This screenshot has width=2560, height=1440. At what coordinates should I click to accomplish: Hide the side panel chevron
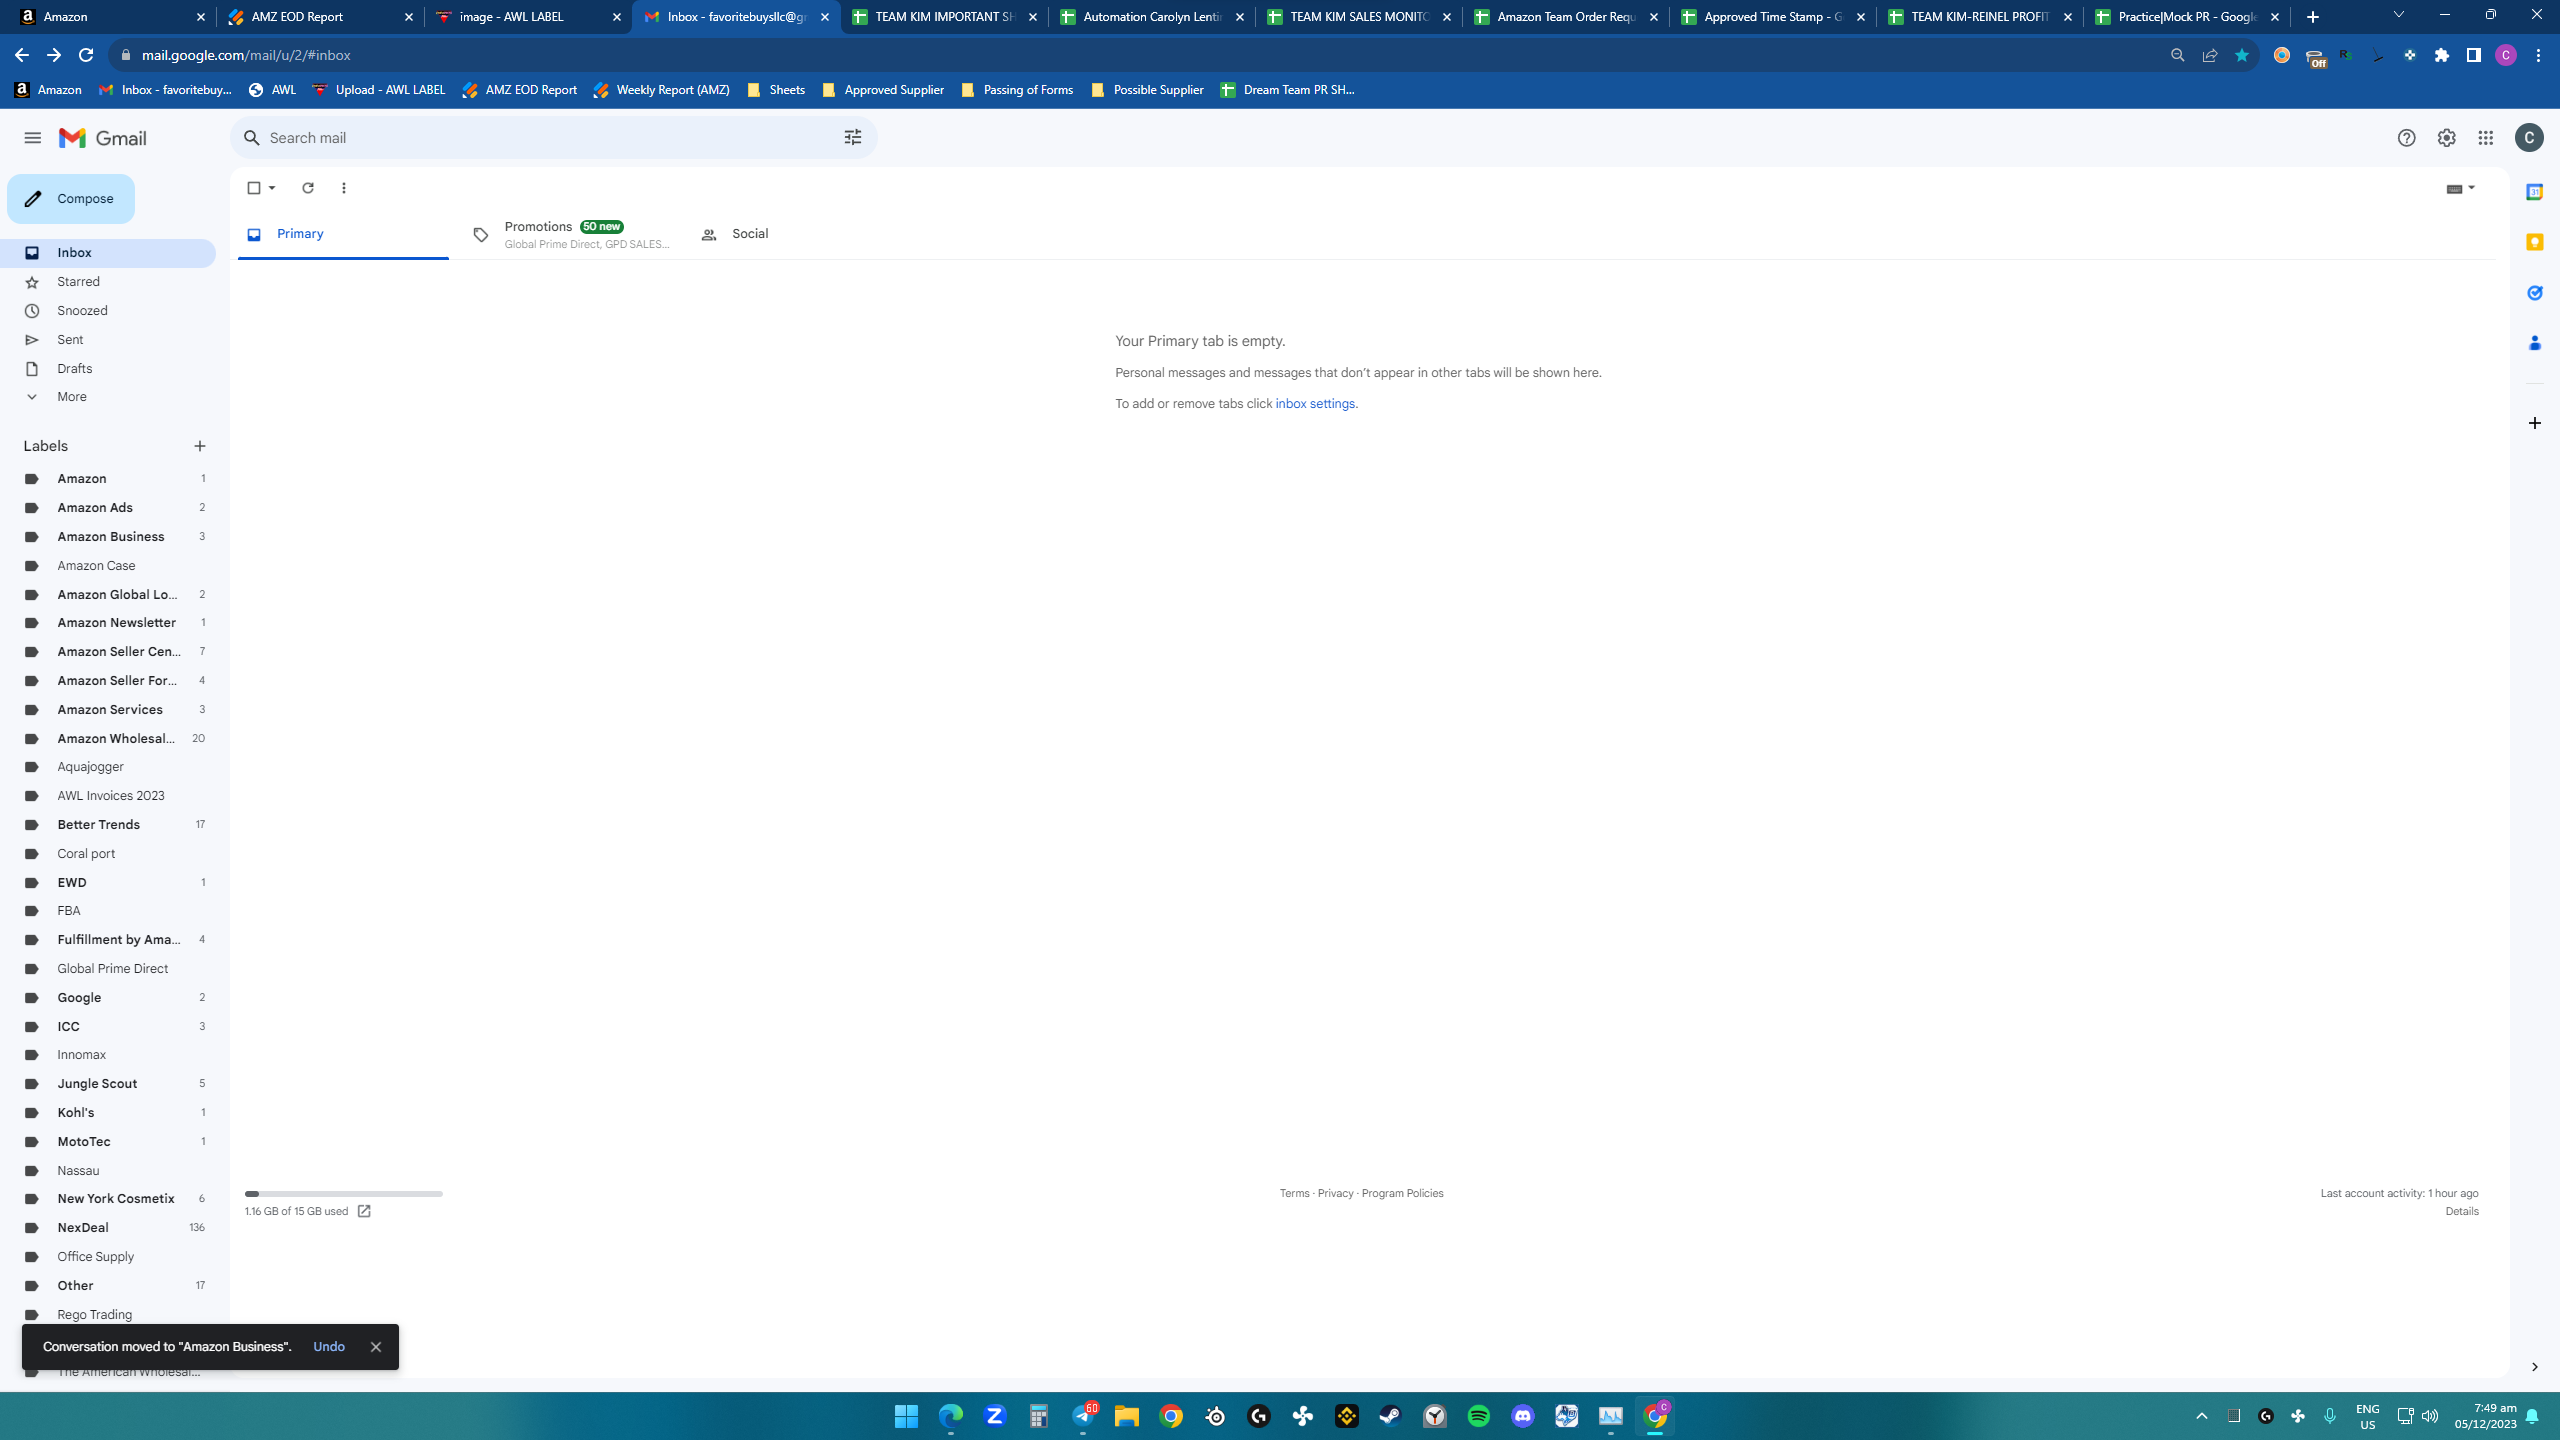(x=2534, y=1367)
